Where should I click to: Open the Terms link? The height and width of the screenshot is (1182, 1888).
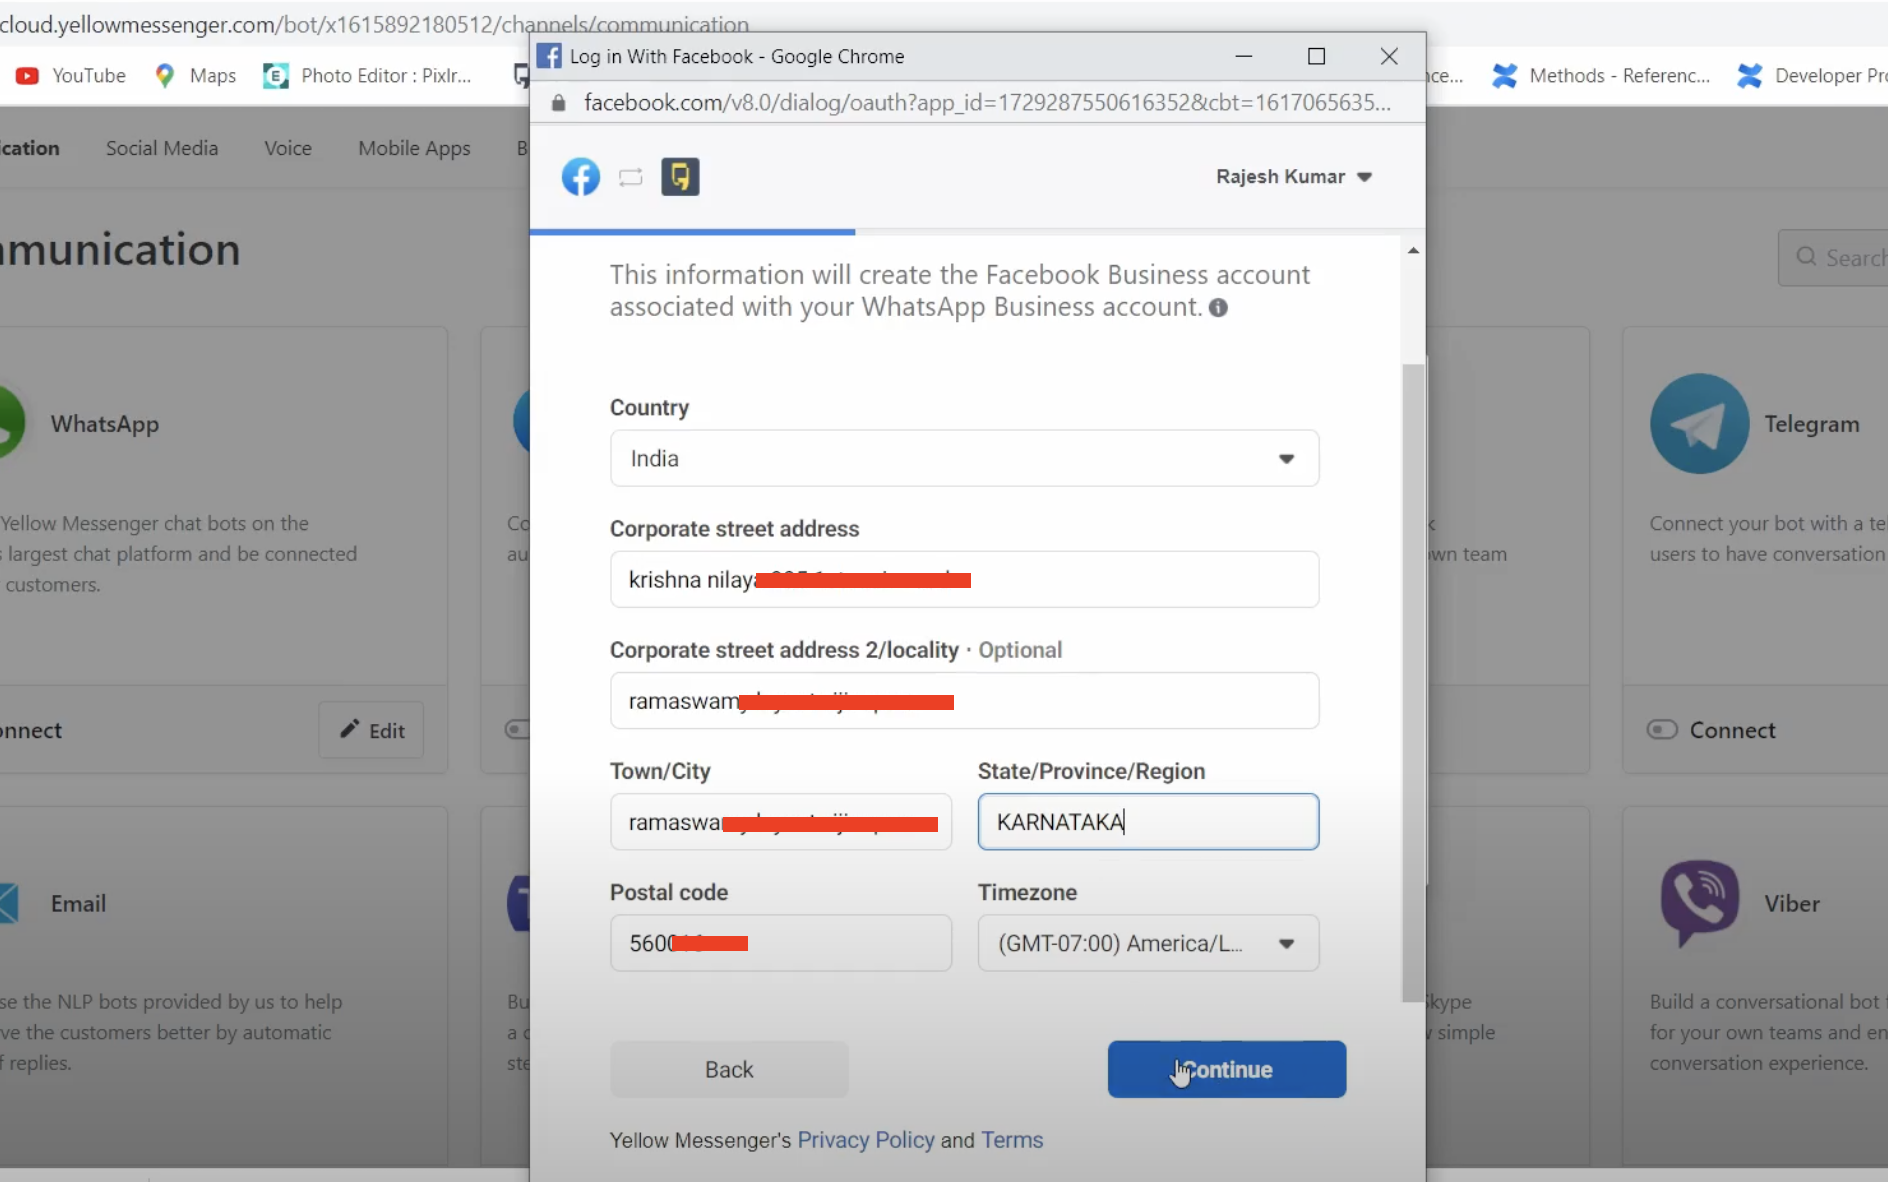coord(1012,1140)
